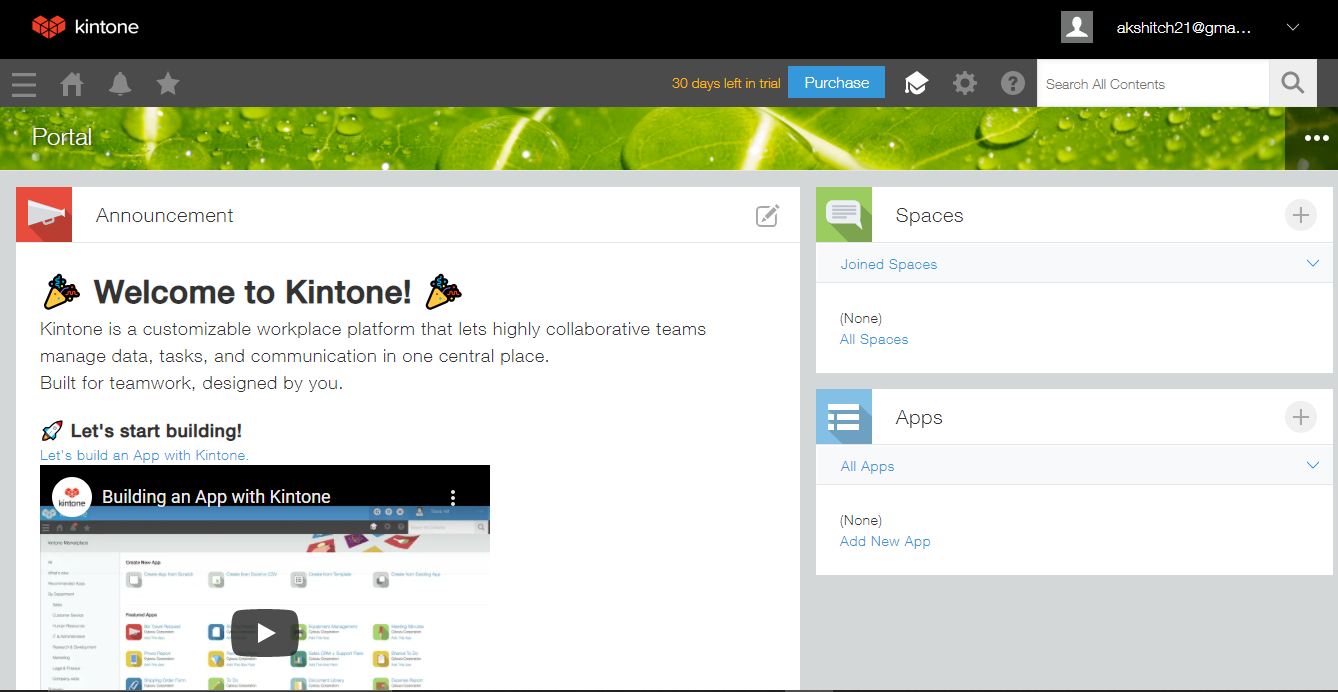Open portal options ellipsis menu
This screenshot has width=1338, height=692.
pyautogui.click(x=1317, y=138)
